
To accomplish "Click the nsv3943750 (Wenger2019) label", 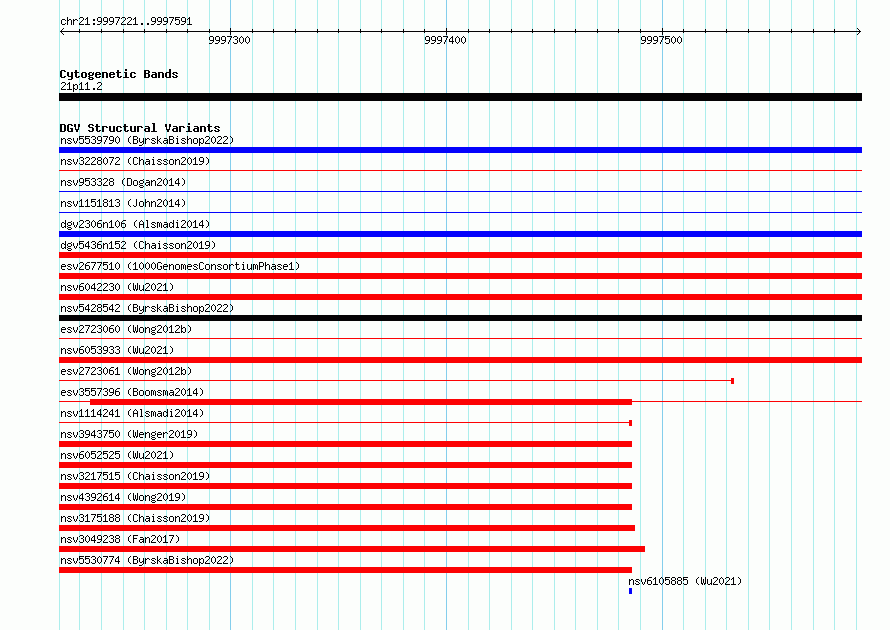I will coord(129,434).
